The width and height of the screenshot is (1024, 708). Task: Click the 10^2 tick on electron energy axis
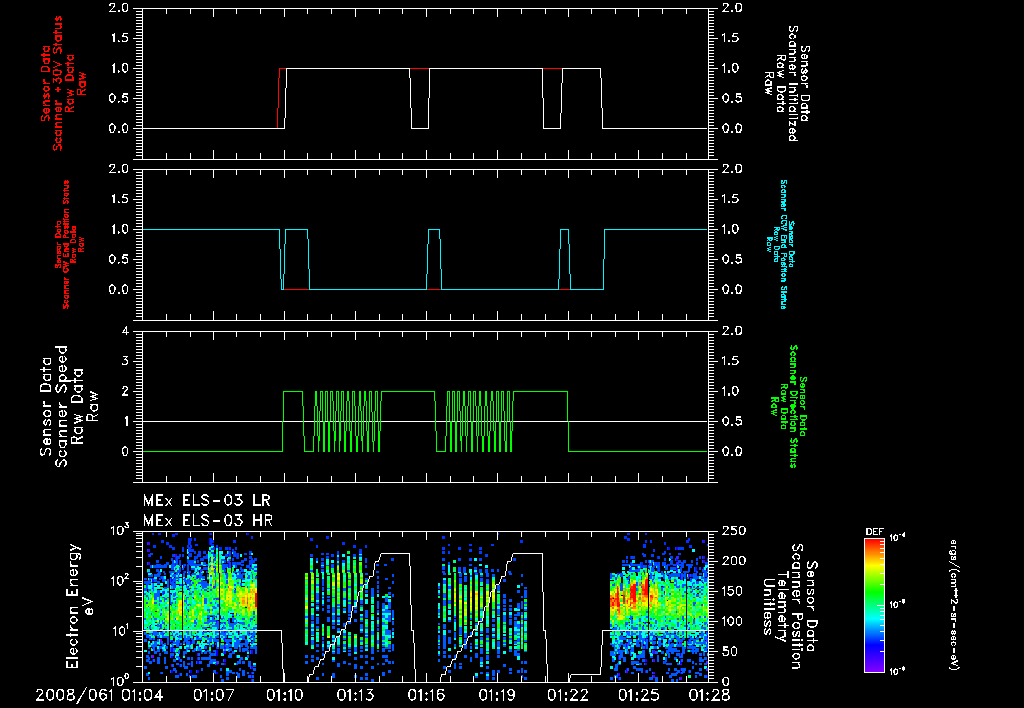coord(119,581)
